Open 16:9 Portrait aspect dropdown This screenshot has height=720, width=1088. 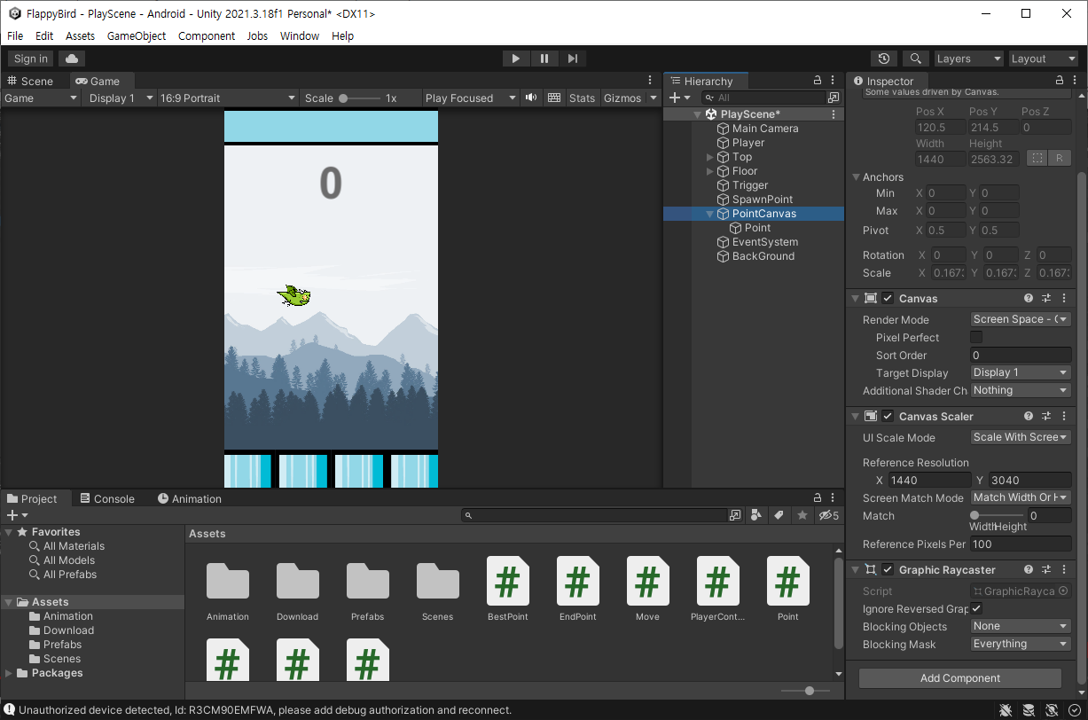[x=228, y=98]
